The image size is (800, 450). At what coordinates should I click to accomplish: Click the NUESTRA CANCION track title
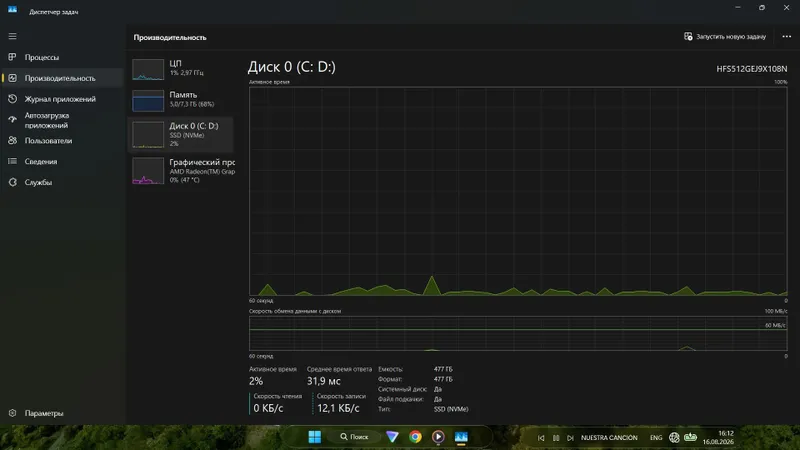click(x=609, y=438)
